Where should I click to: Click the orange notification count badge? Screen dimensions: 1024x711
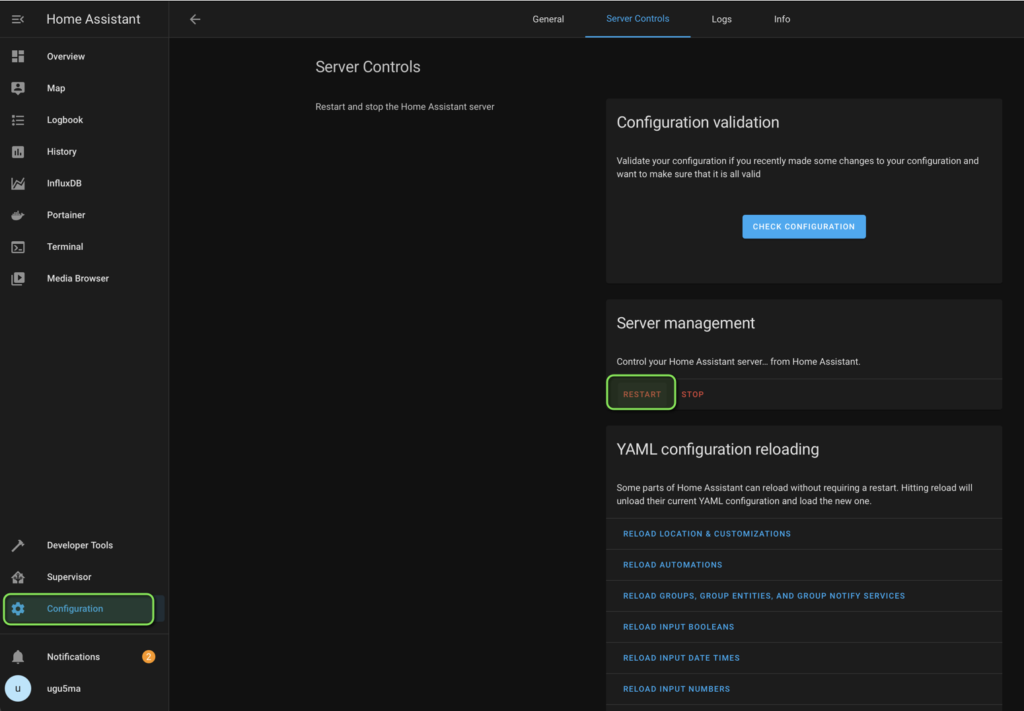pyautogui.click(x=148, y=657)
